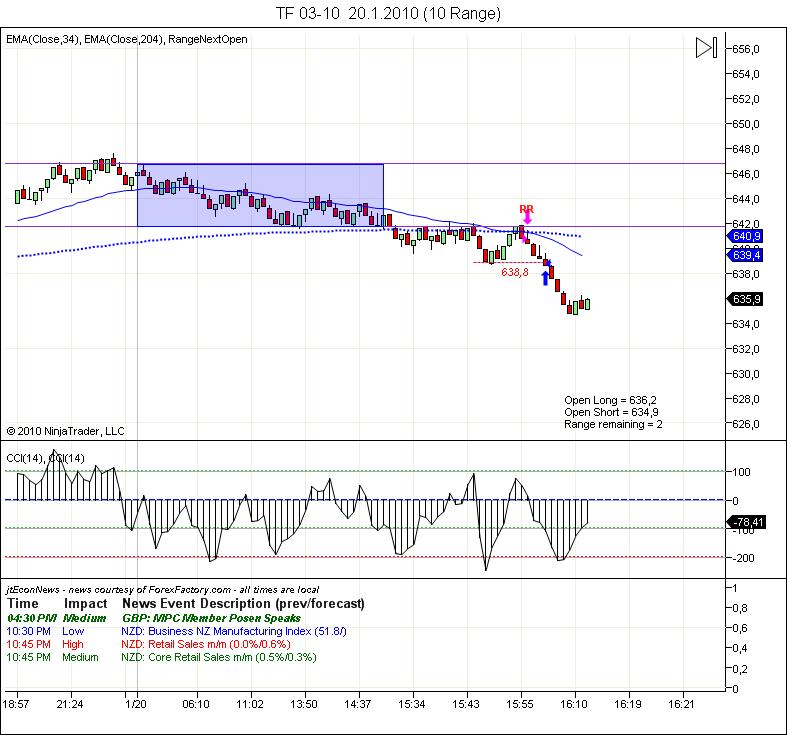Click the News Event Description column header
The width and height of the screenshot is (787, 735).
[243, 603]
